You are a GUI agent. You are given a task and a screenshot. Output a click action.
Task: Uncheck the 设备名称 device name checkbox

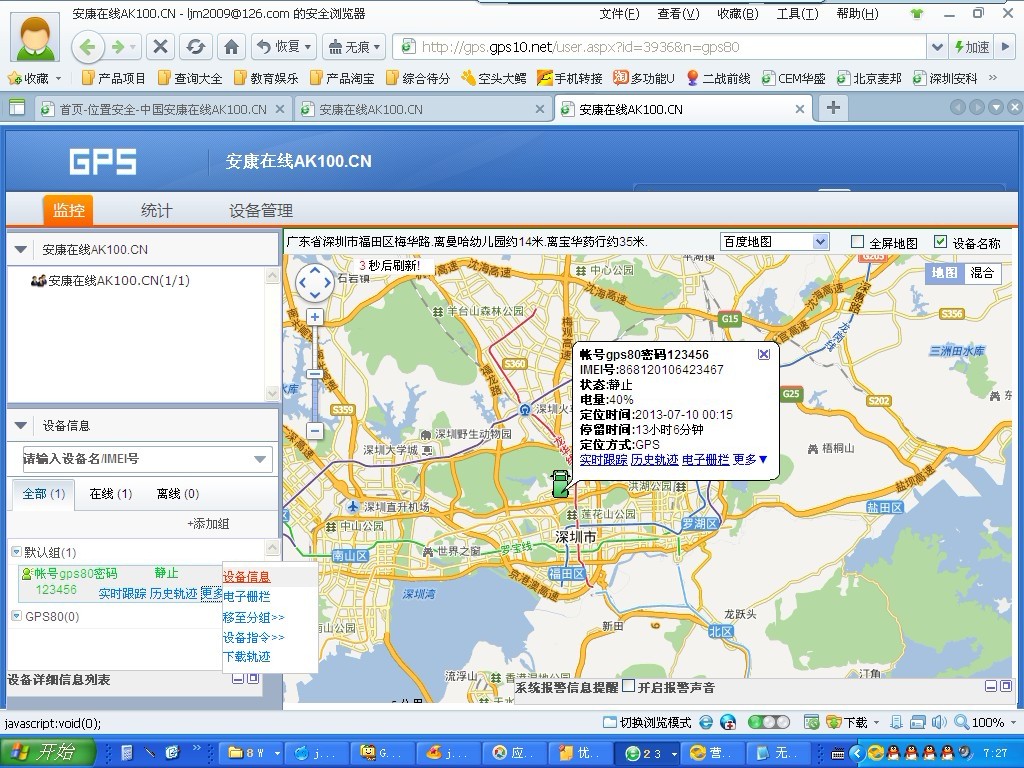click(940, 242)
